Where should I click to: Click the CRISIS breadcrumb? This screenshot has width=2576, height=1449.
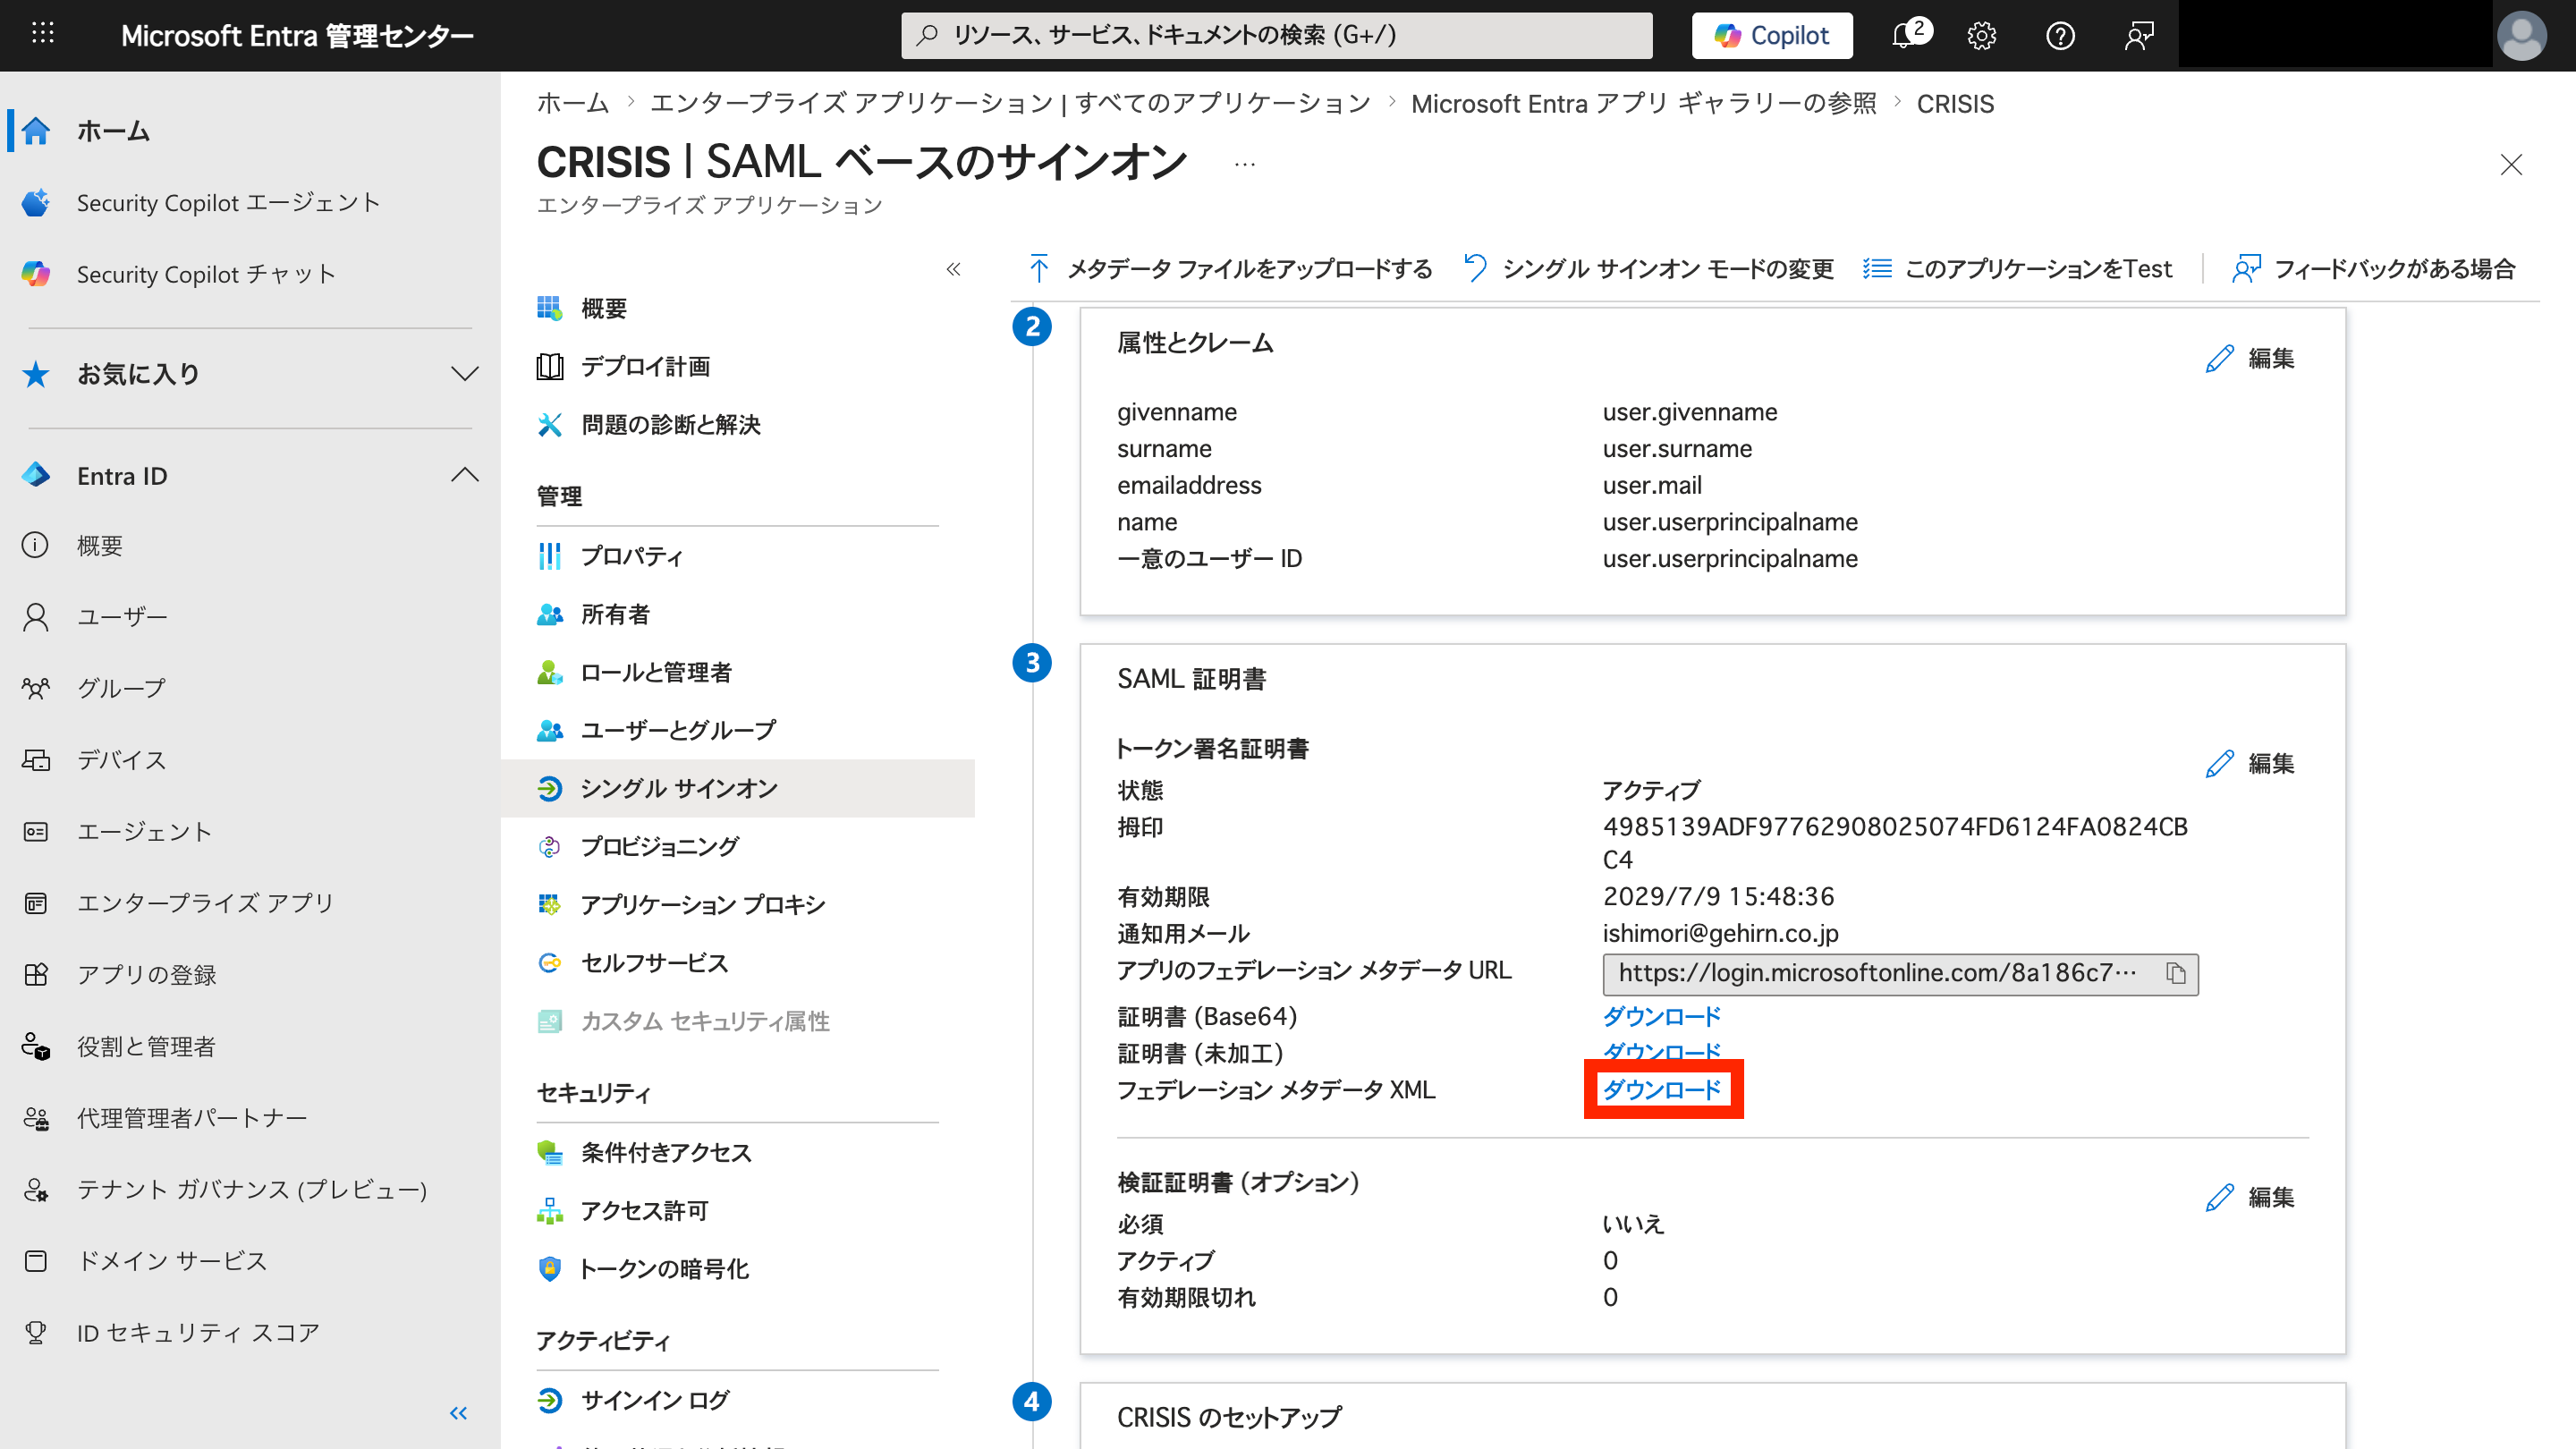(1955, 104)
